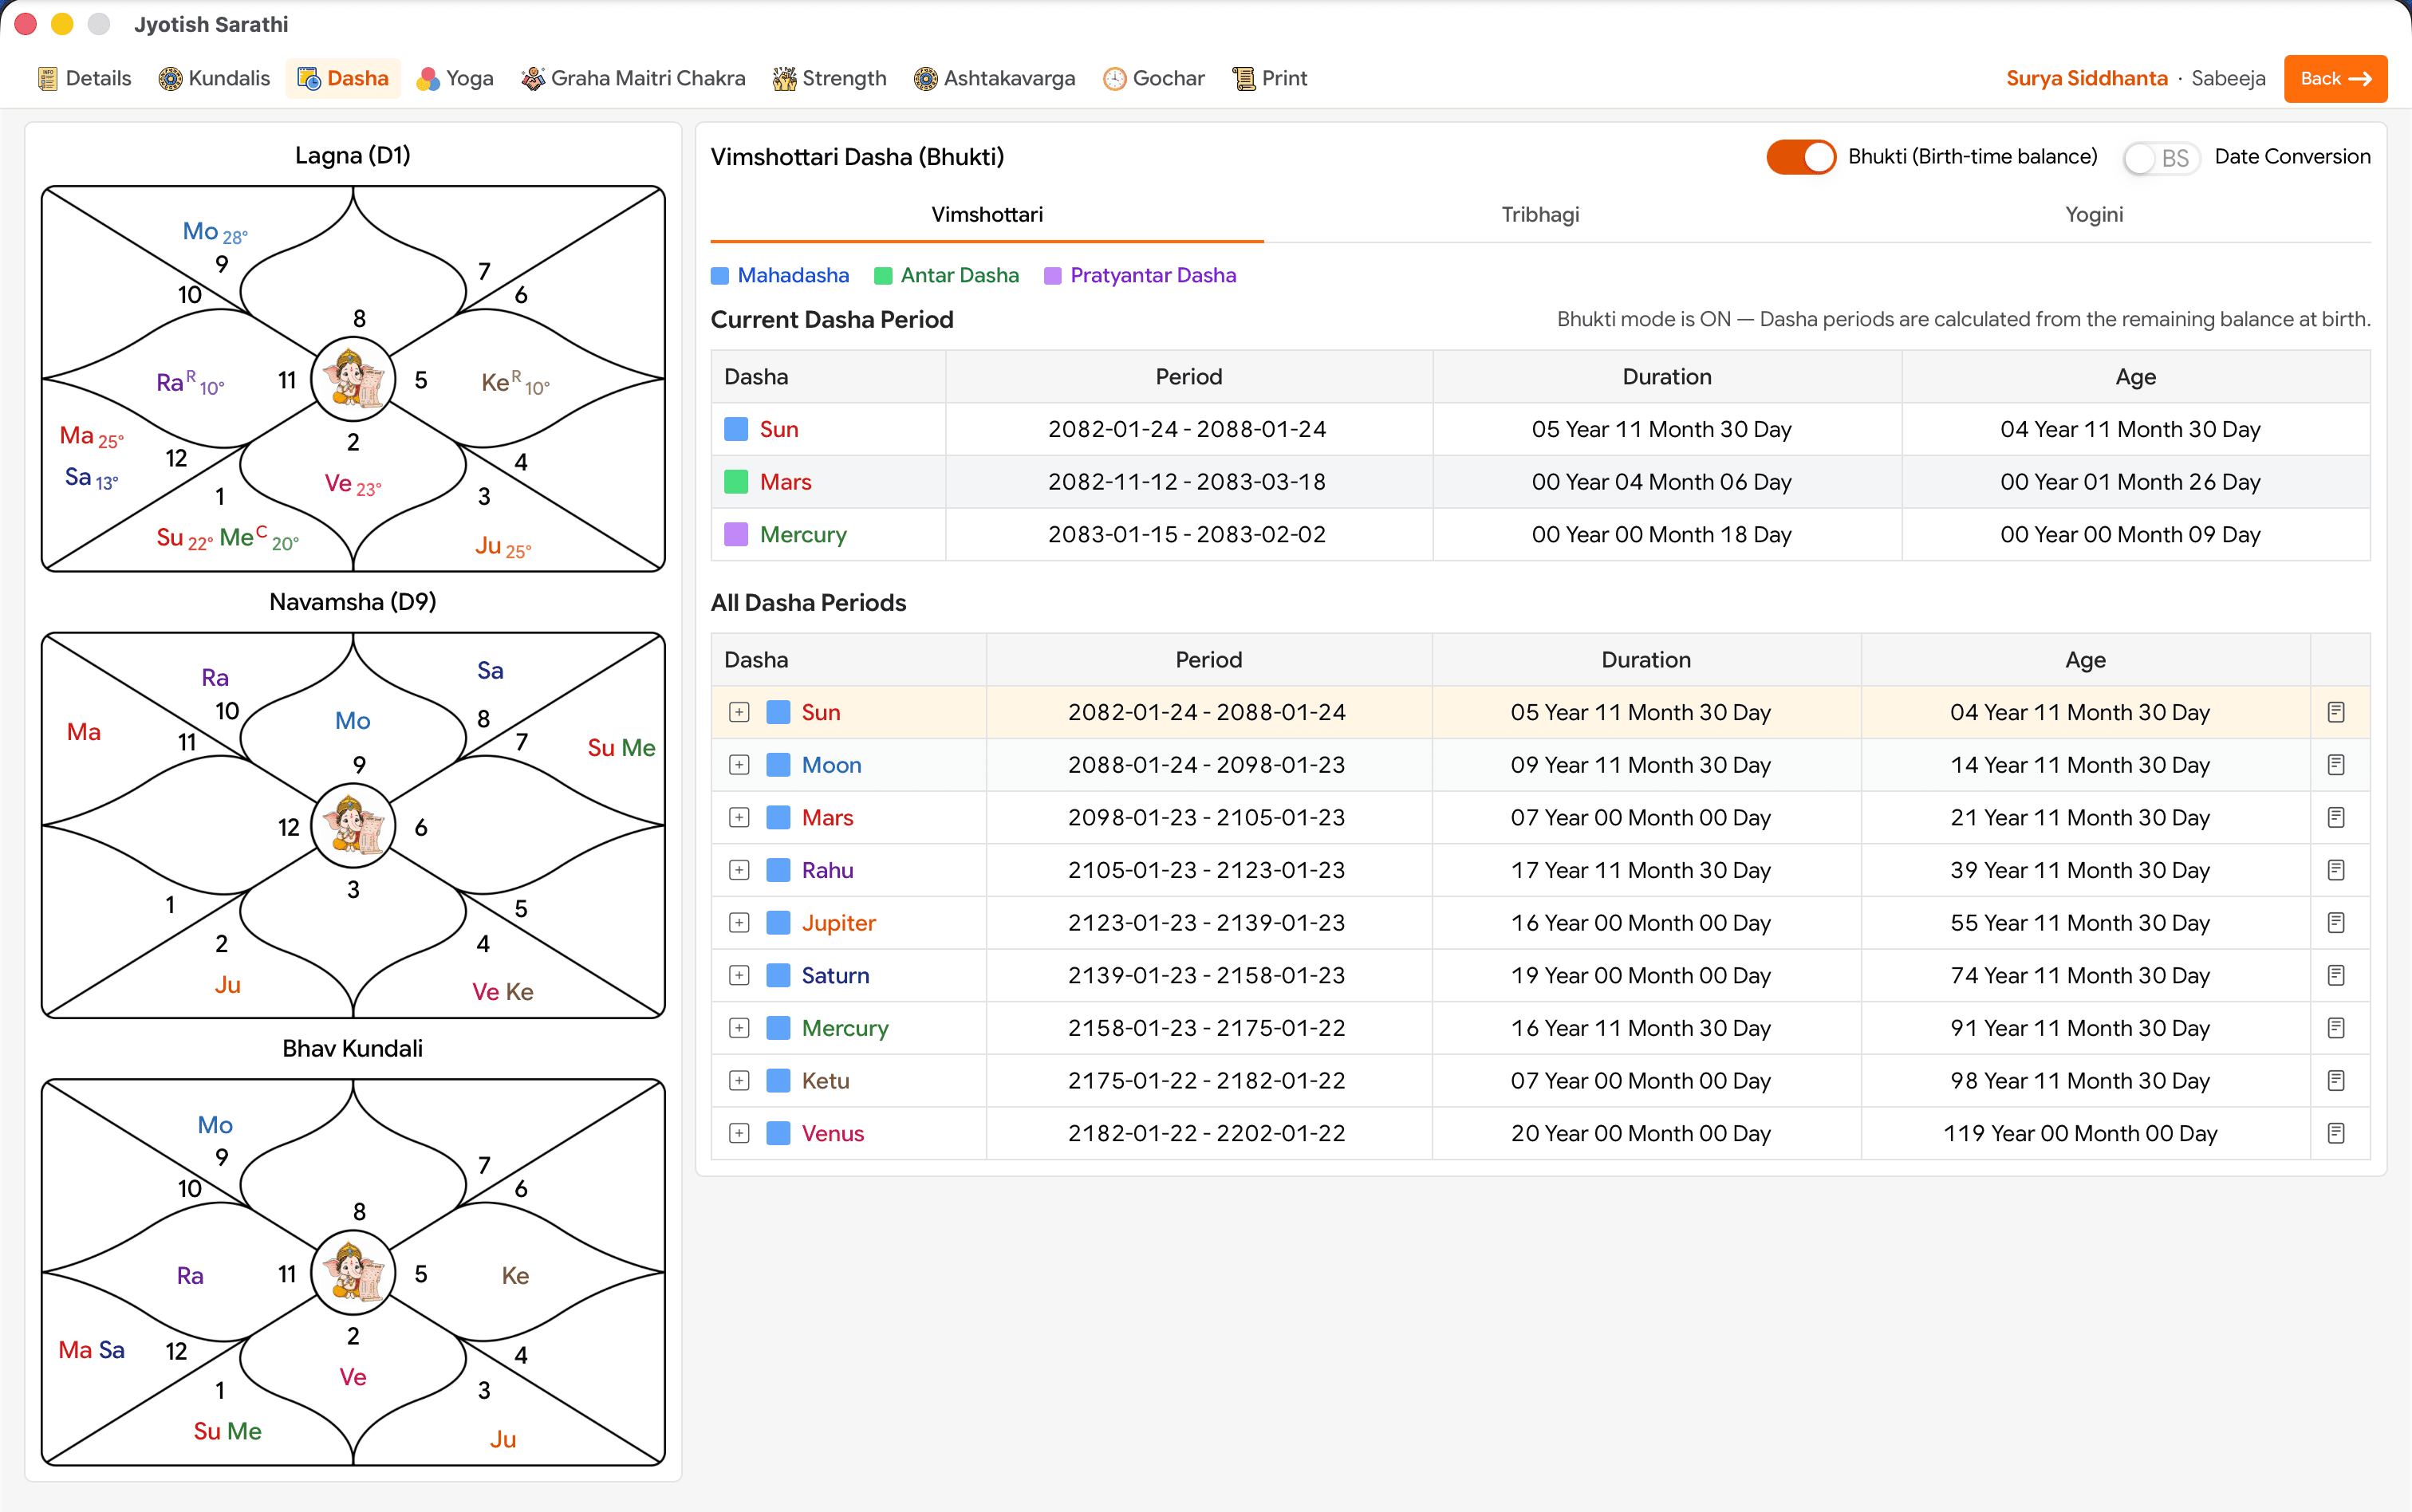Click Ve 23° in Lagna chart
The image size is (2412, 1512).
(x=353, y=485)
